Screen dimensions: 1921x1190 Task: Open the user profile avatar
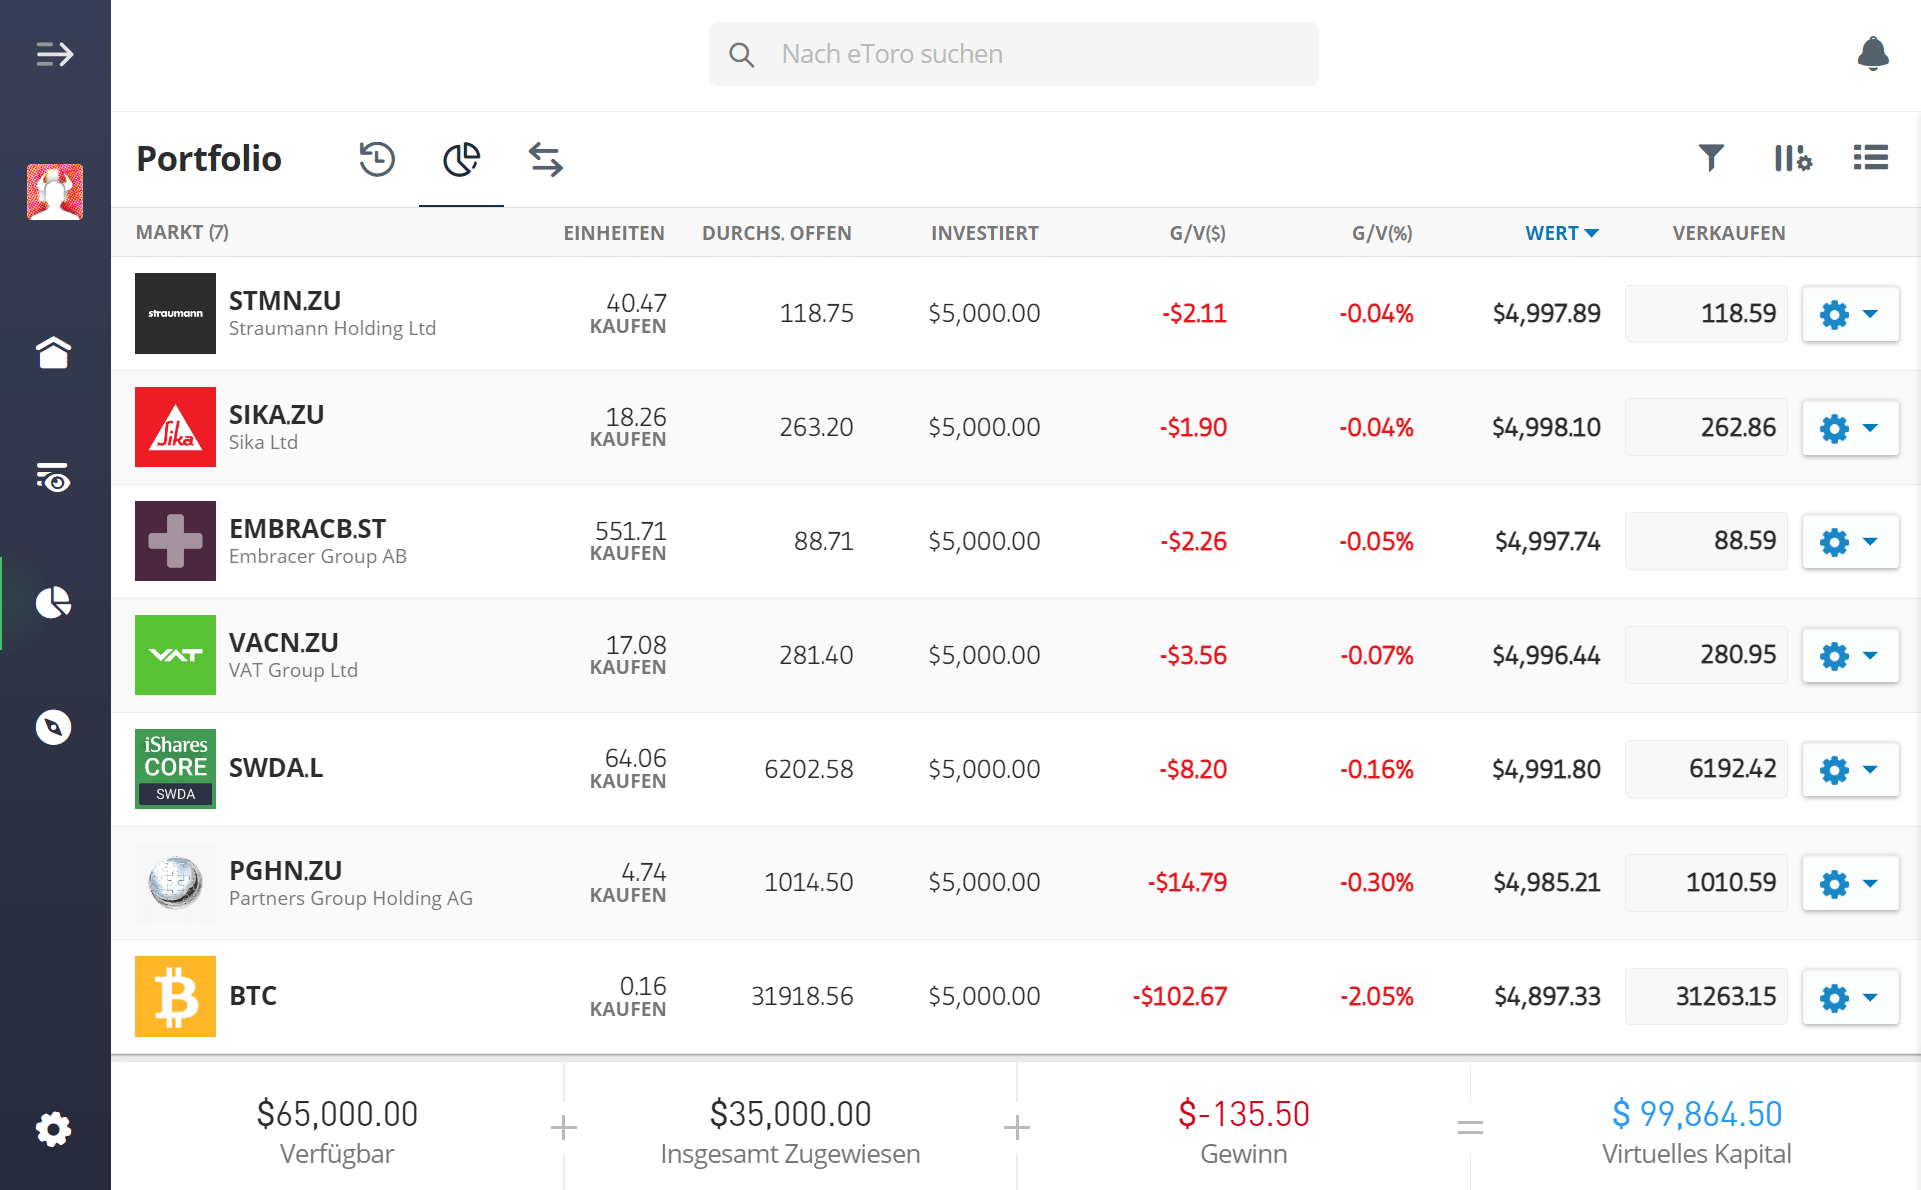click(55, 192)
